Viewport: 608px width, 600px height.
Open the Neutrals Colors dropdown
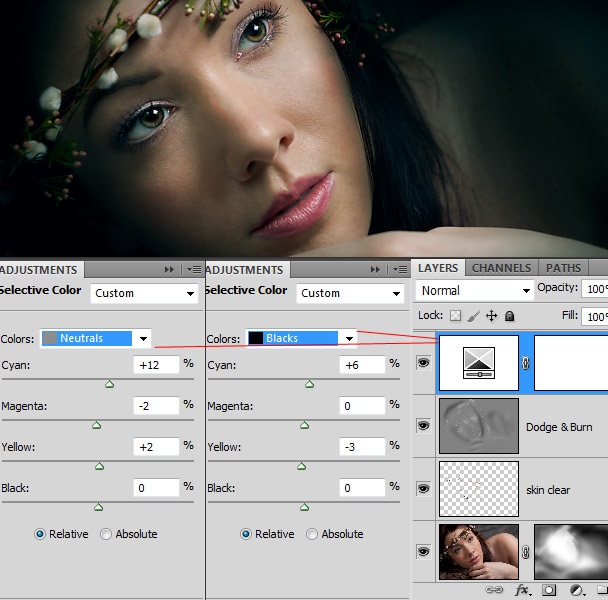pos(96,338)
